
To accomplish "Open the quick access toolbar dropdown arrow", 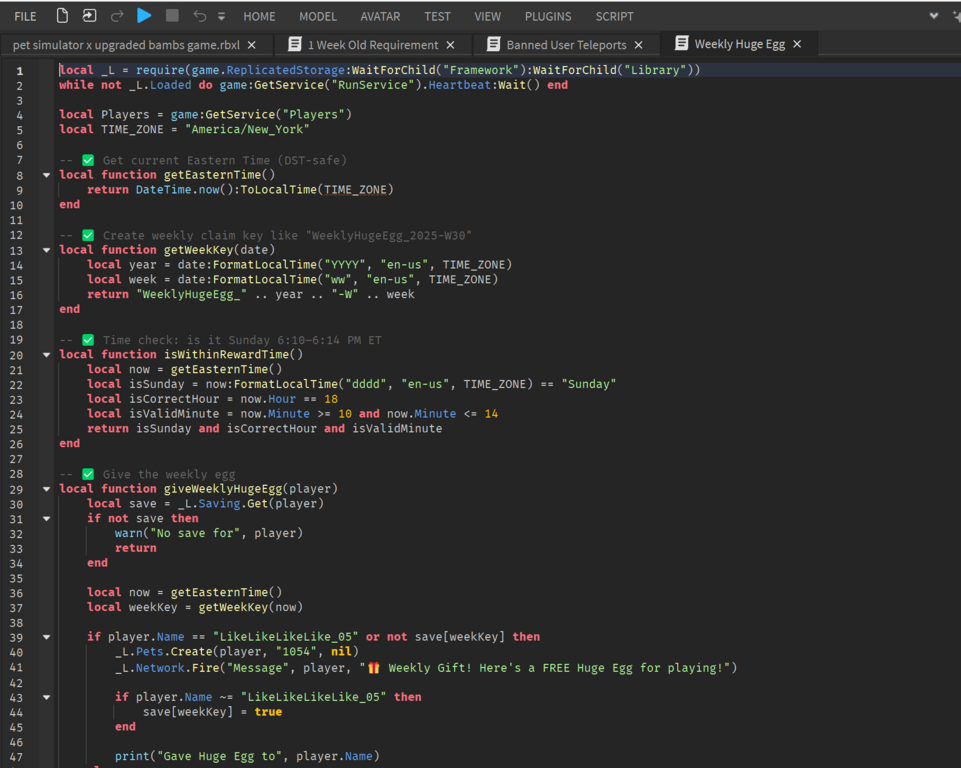I will [221, 17].
